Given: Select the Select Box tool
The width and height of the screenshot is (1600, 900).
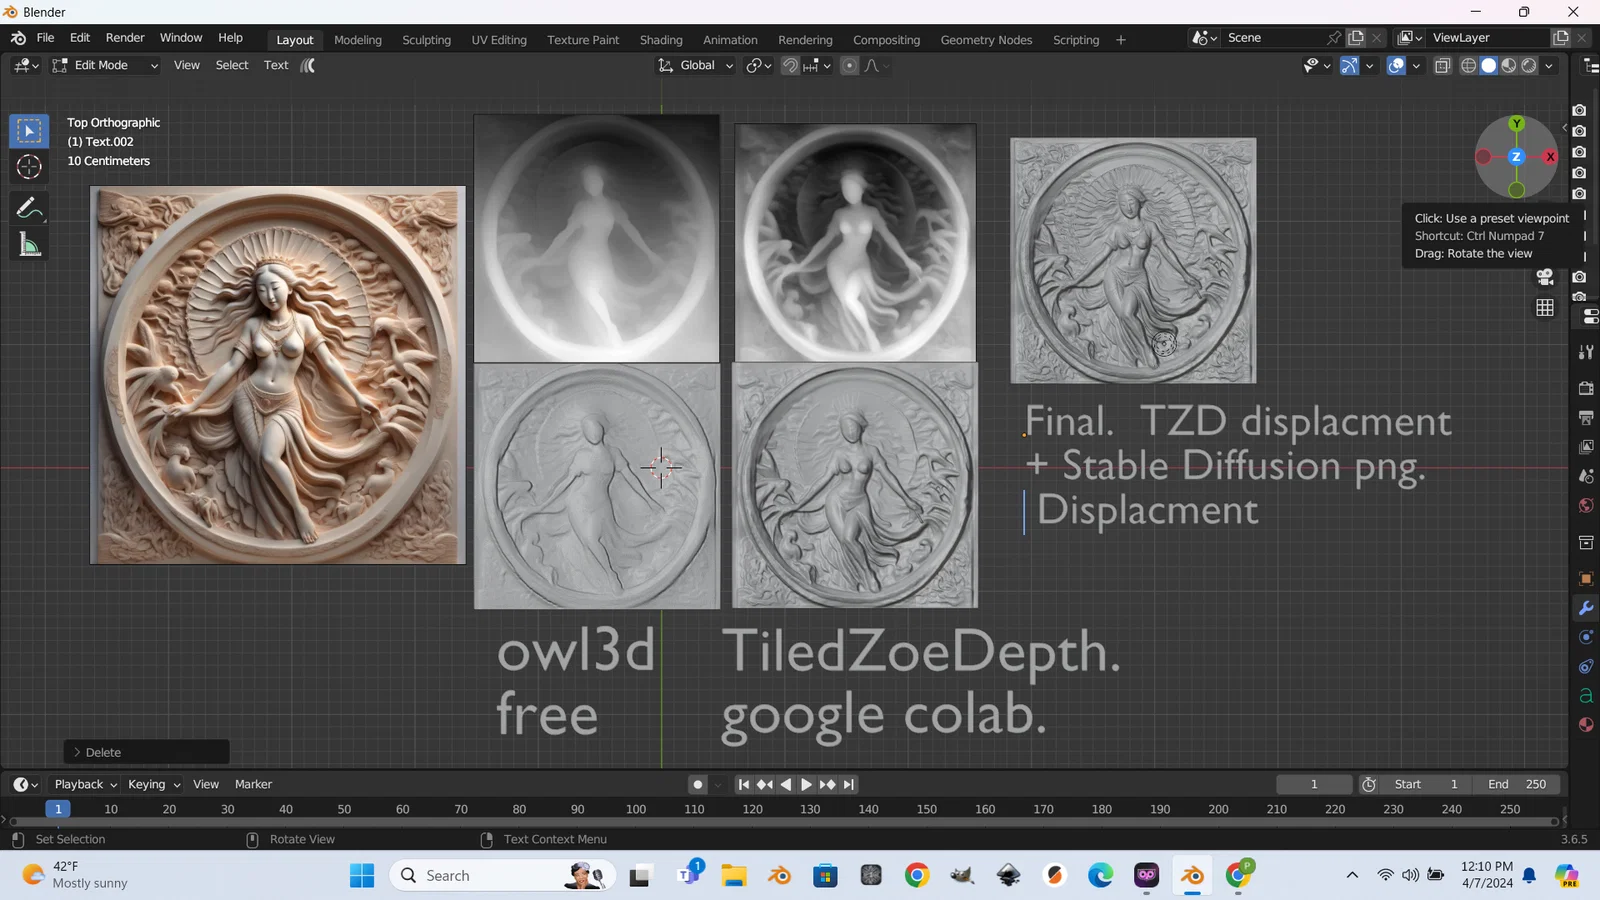Looking at the screenshot, I should [29, 131].
